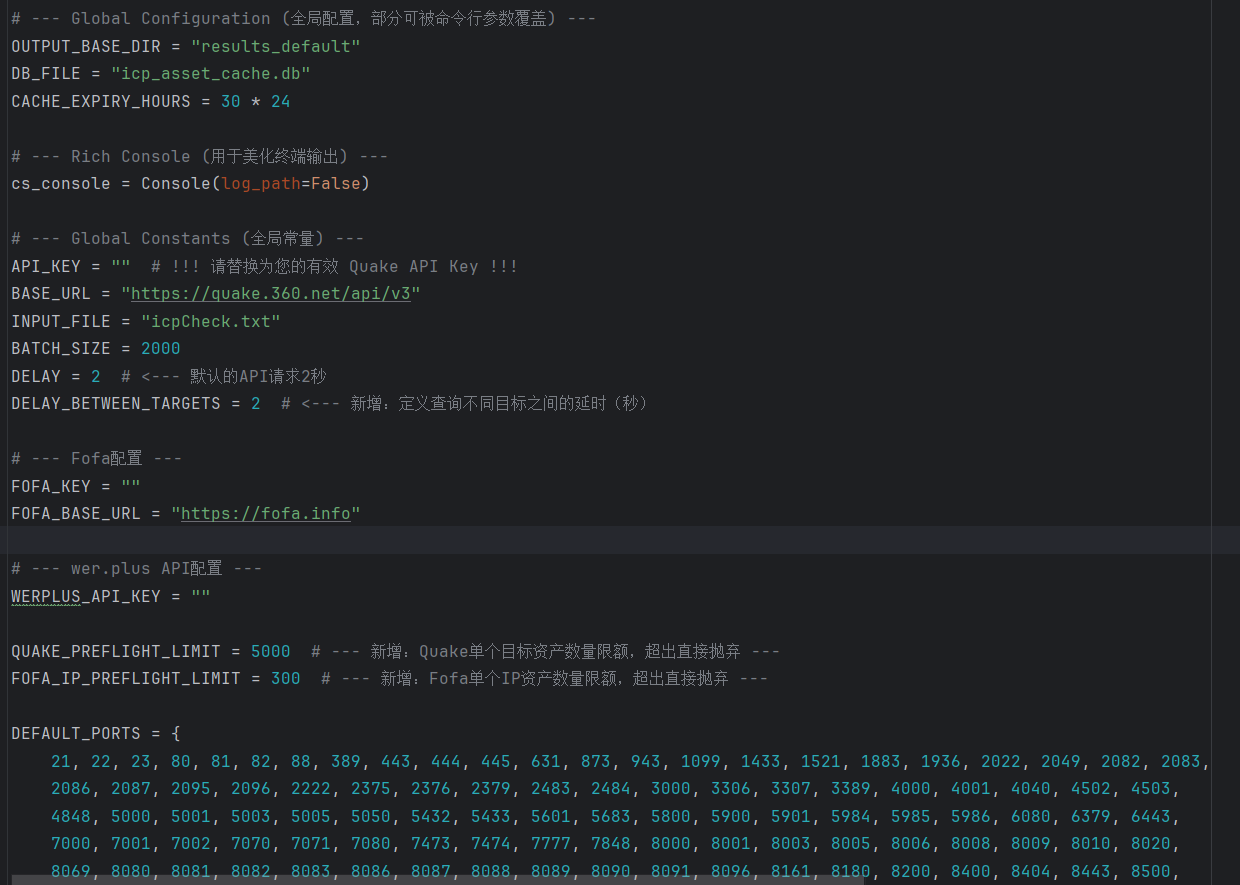Screen dimensions: 1240x885
Task: Open the quake.360.net API URL link
Action: pyautogui.click(x=270, y=294)
